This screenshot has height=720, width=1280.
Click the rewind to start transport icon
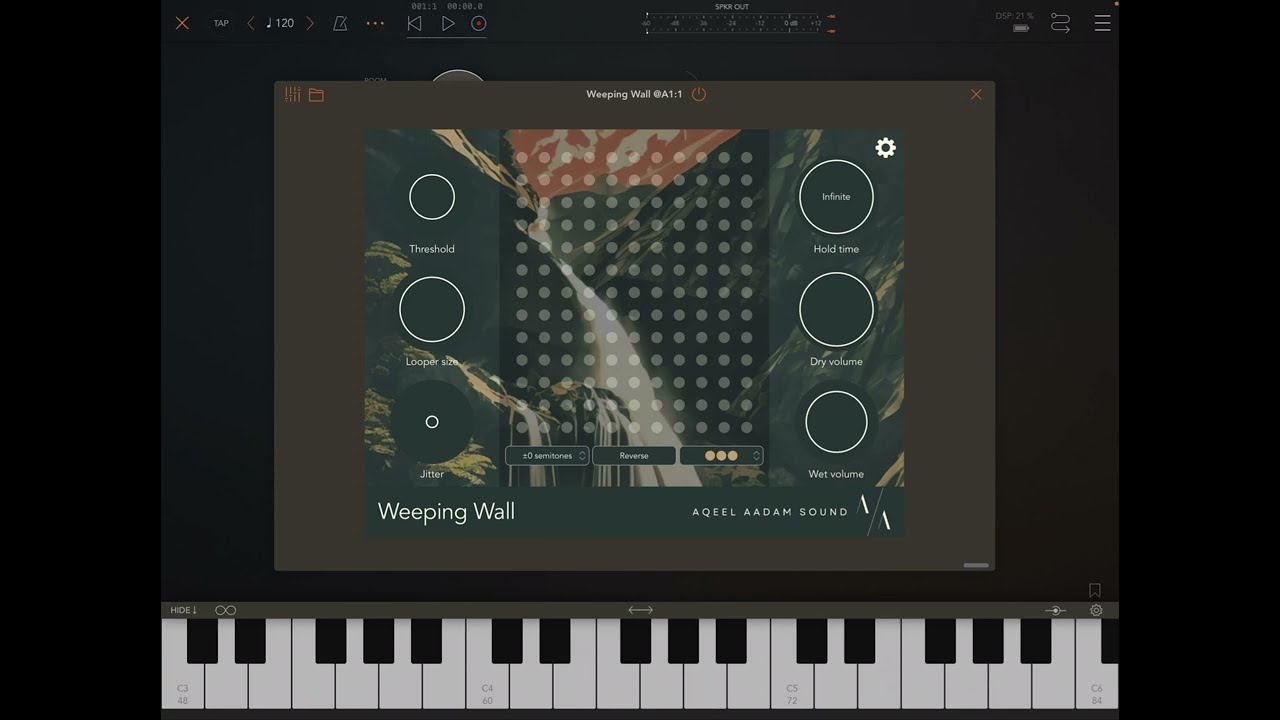coord(414,23)
